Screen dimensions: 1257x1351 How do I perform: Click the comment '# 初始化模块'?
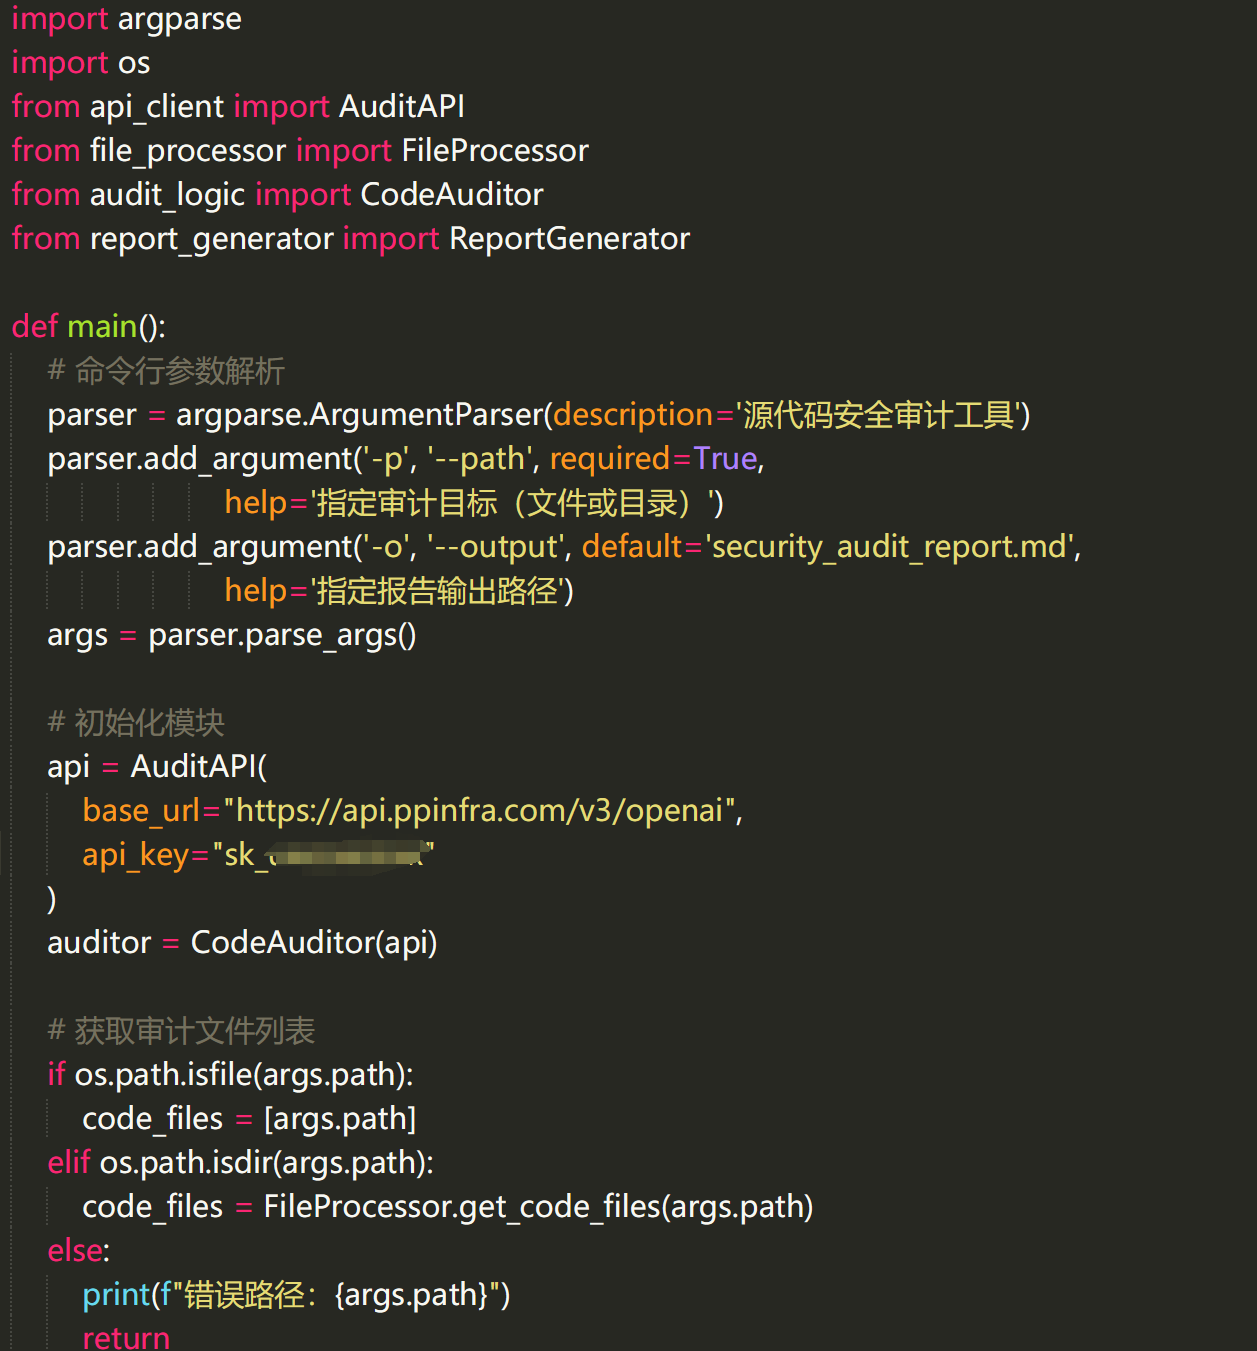click(136, 723)
